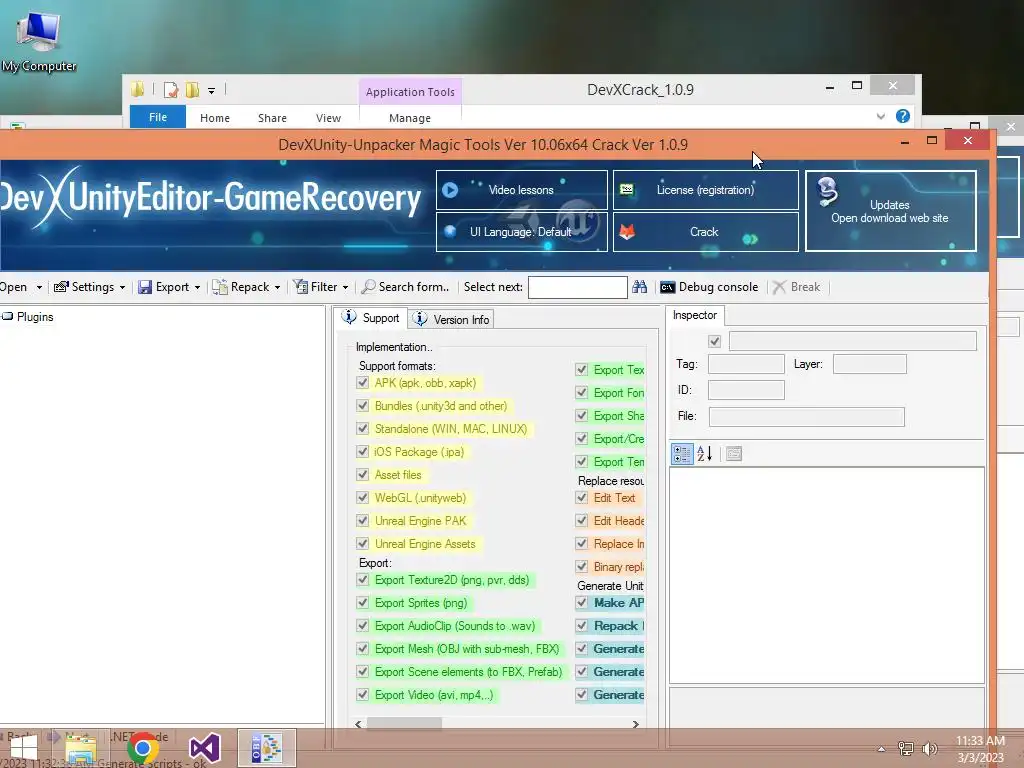The image size is (1024, 768).
Task: Expand the ribbon chevron in DevXCrack window
Action: tap(880, 116)
